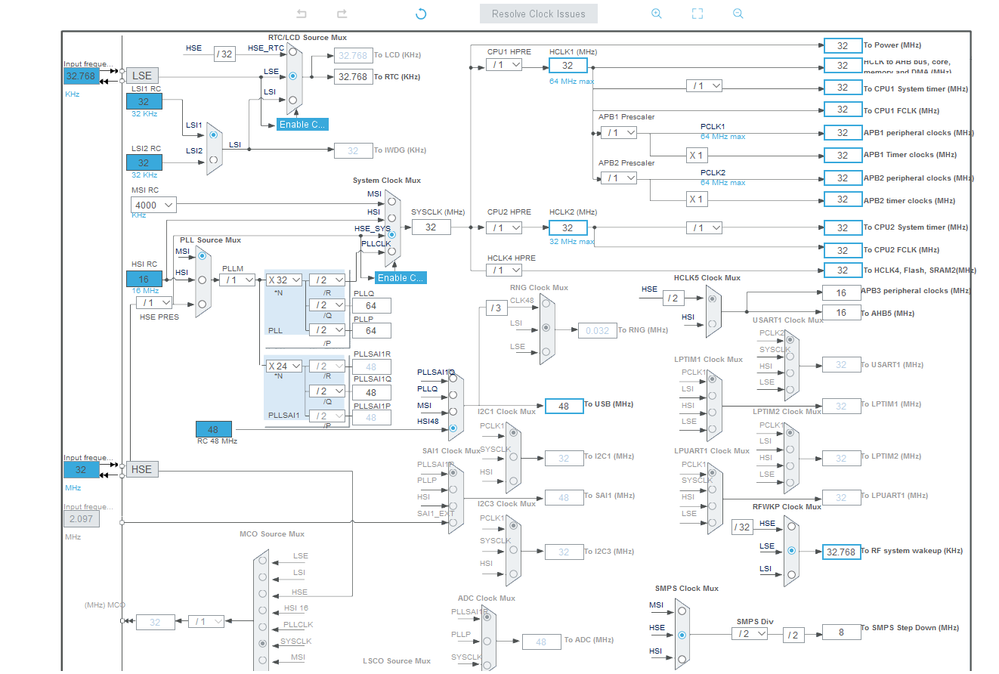Click LSI2 RC 32 value box
The height and width of the screenshot is (674, 999).
pyautogui.click(x=144, y=163)
